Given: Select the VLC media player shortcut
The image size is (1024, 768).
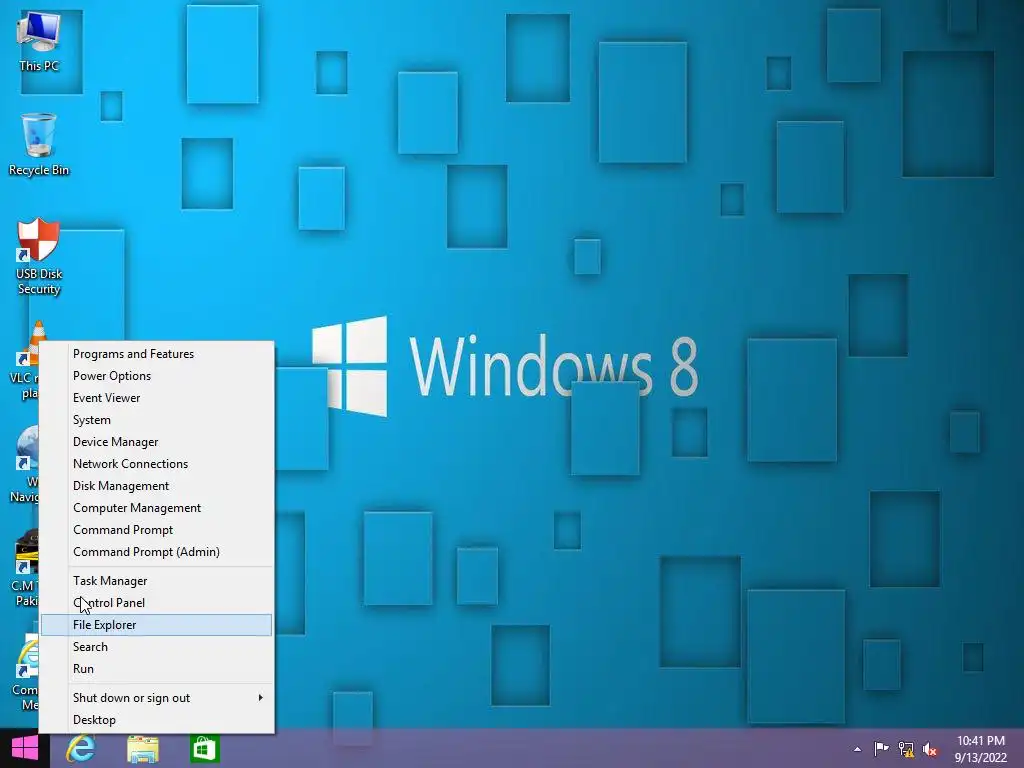Looking at the screenshot, I should pos(26,360).
